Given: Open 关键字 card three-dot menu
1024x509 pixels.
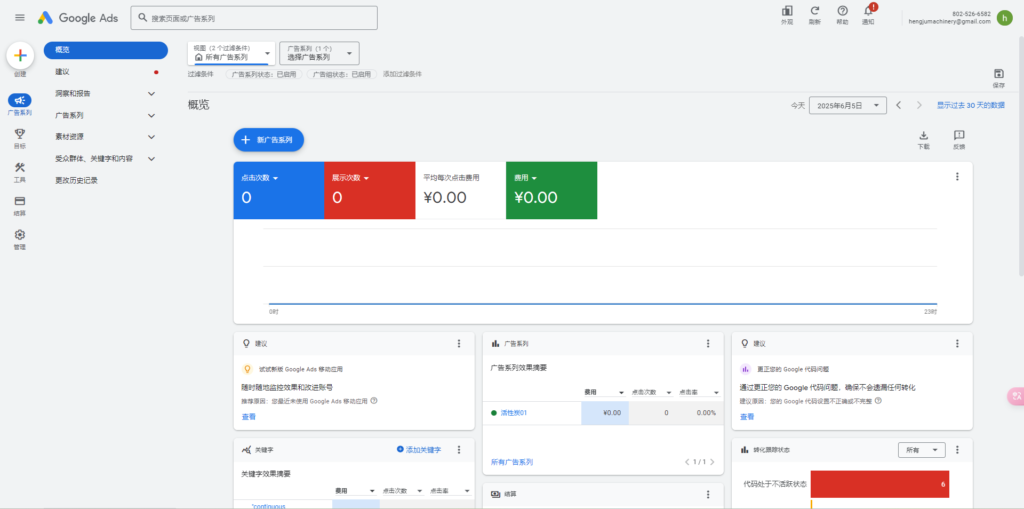Looking at the screenshot, I should [x=459, y=450].
